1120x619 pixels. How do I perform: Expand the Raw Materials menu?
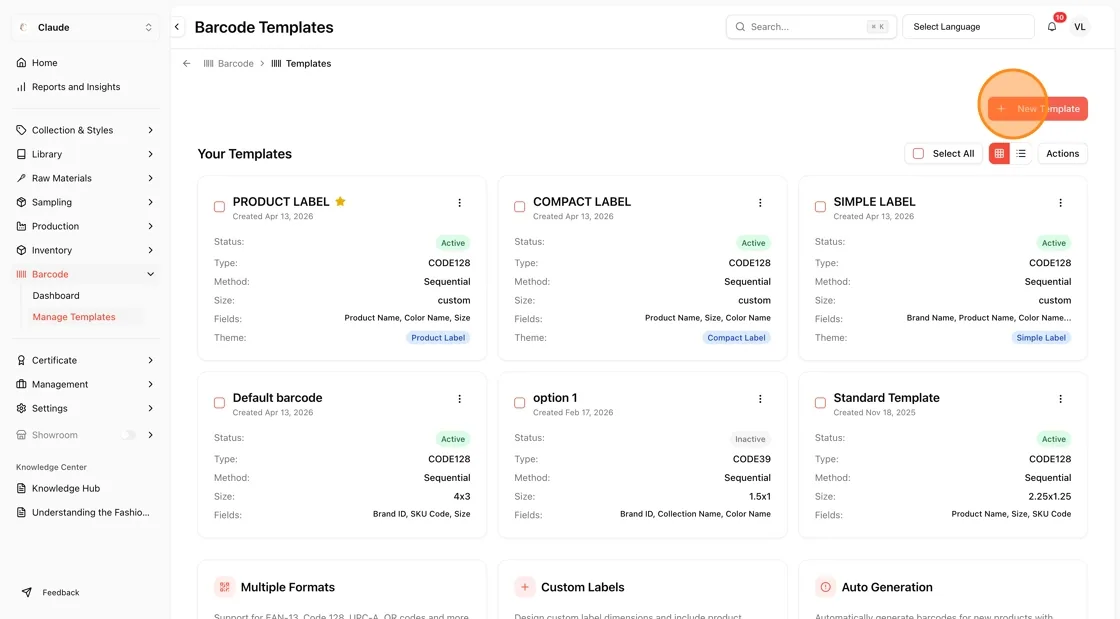coord(85,178)
